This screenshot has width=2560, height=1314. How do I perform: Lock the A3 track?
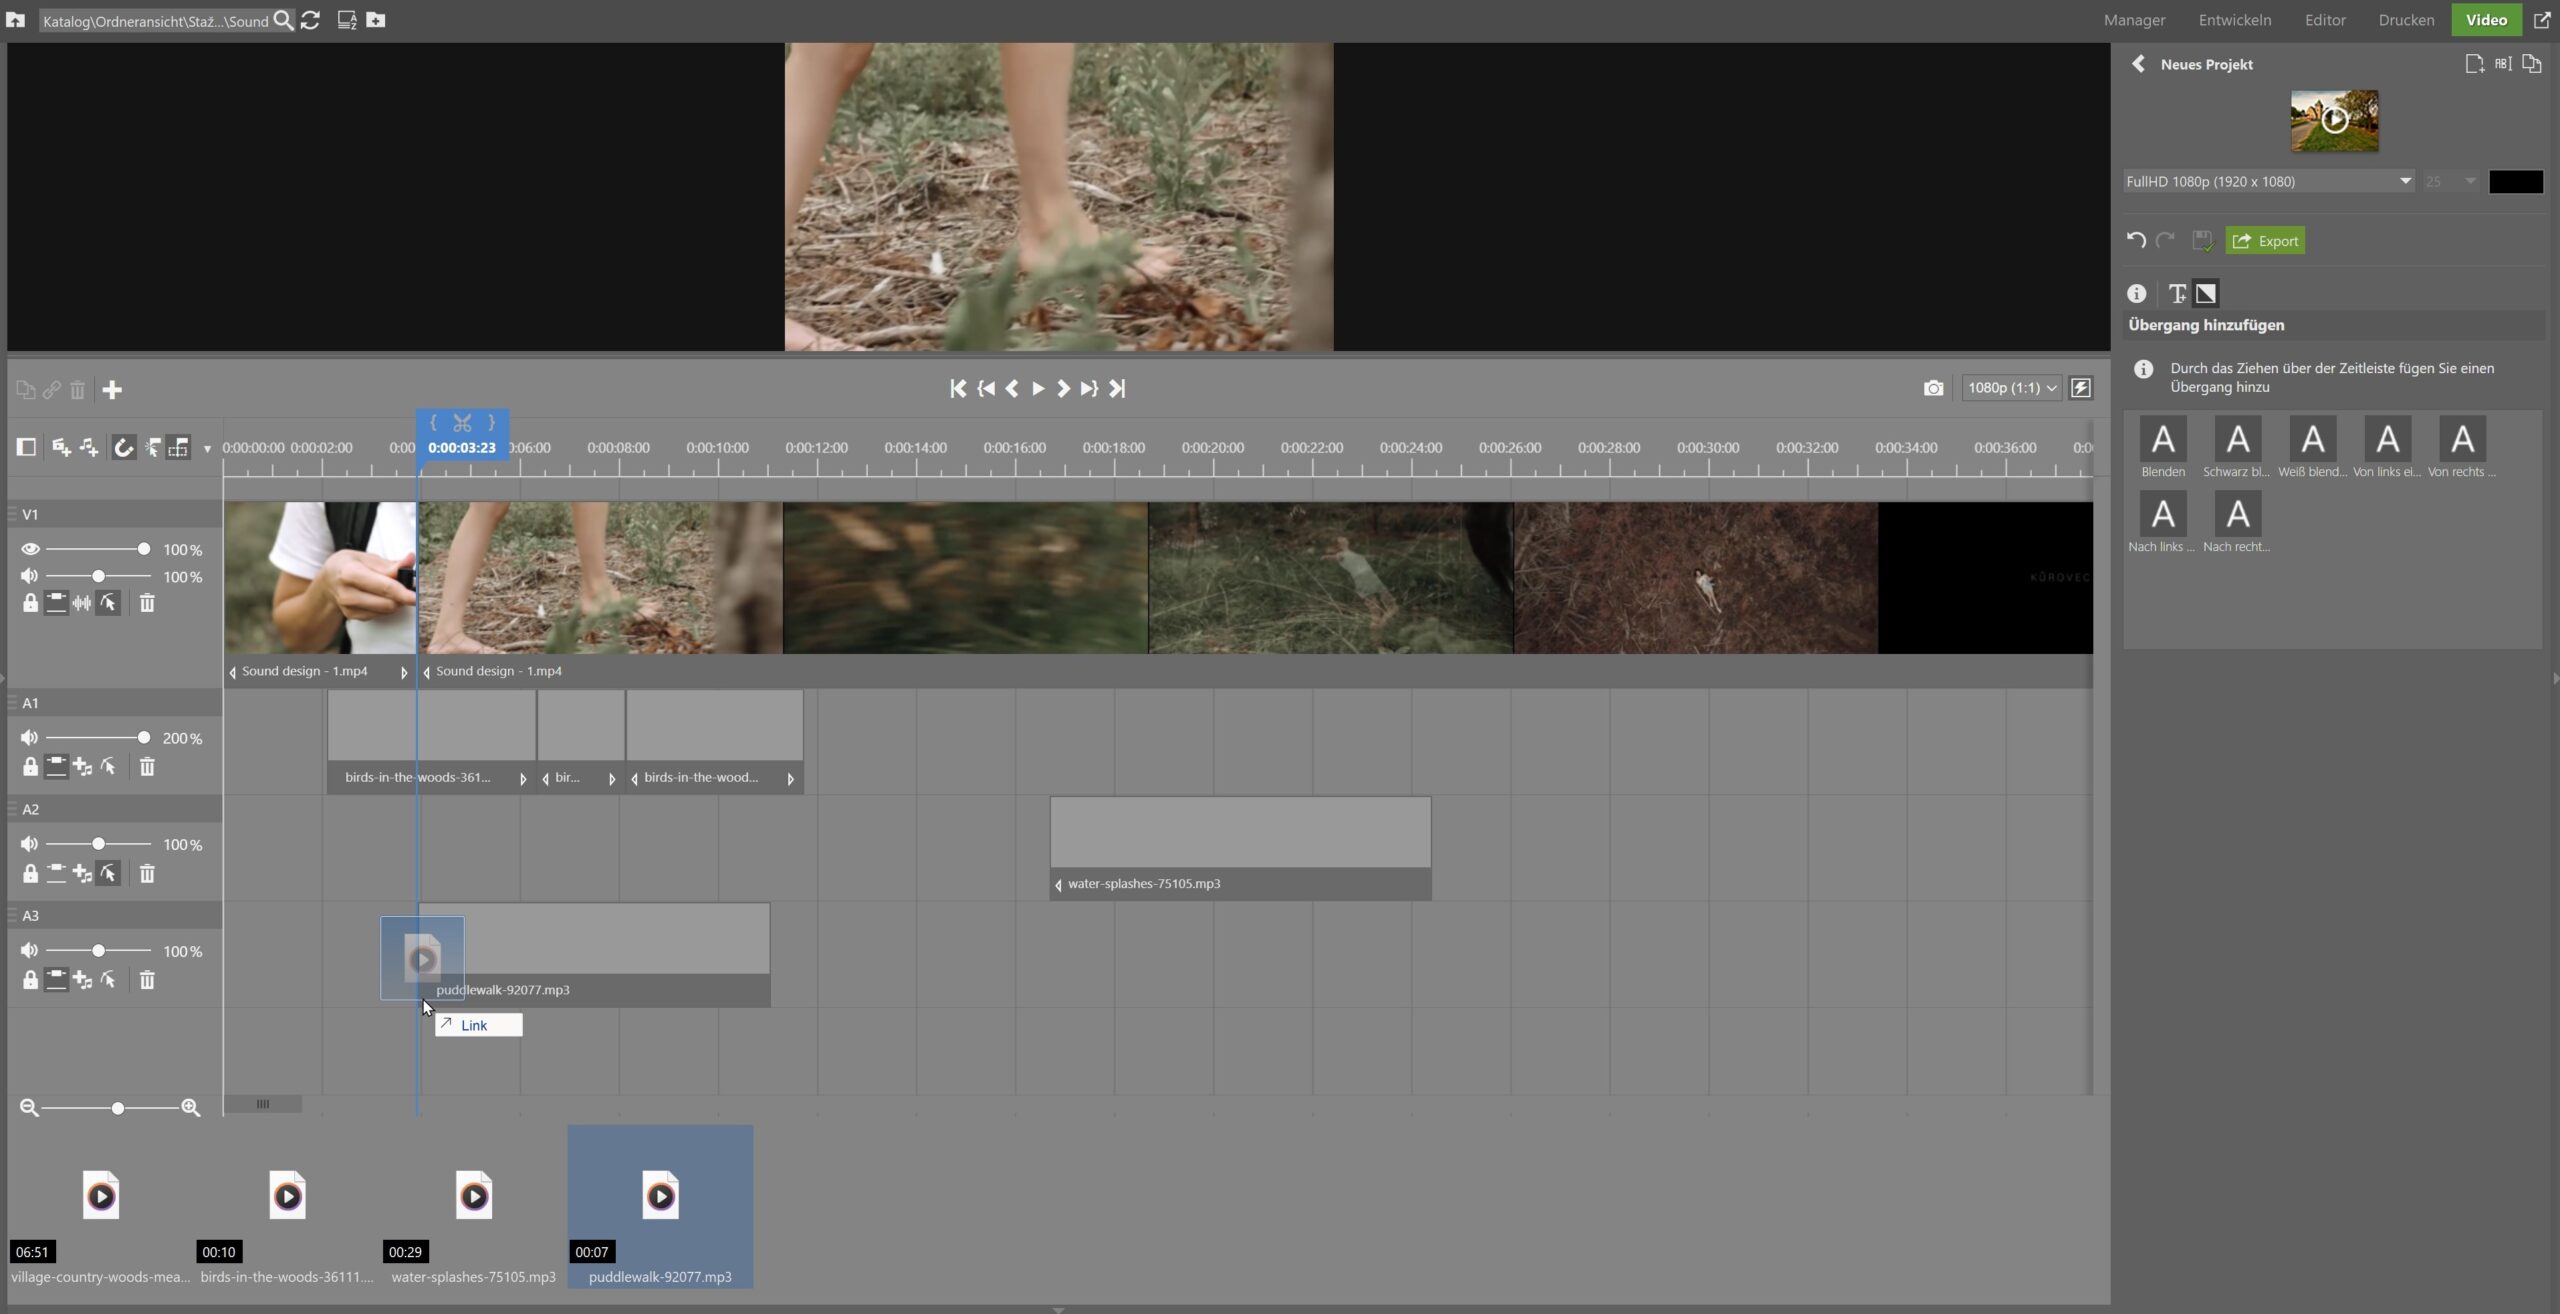click(30, 981)
